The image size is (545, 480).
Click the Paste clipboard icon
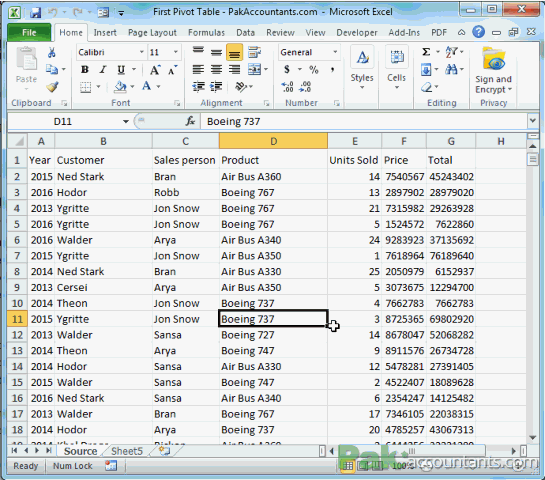tap(26, 59)
